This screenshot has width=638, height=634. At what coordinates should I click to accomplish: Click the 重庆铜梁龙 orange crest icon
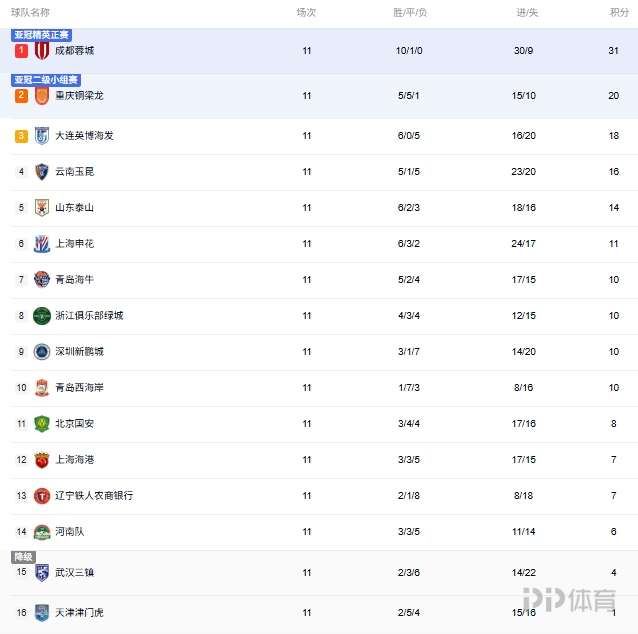point(42,96)
